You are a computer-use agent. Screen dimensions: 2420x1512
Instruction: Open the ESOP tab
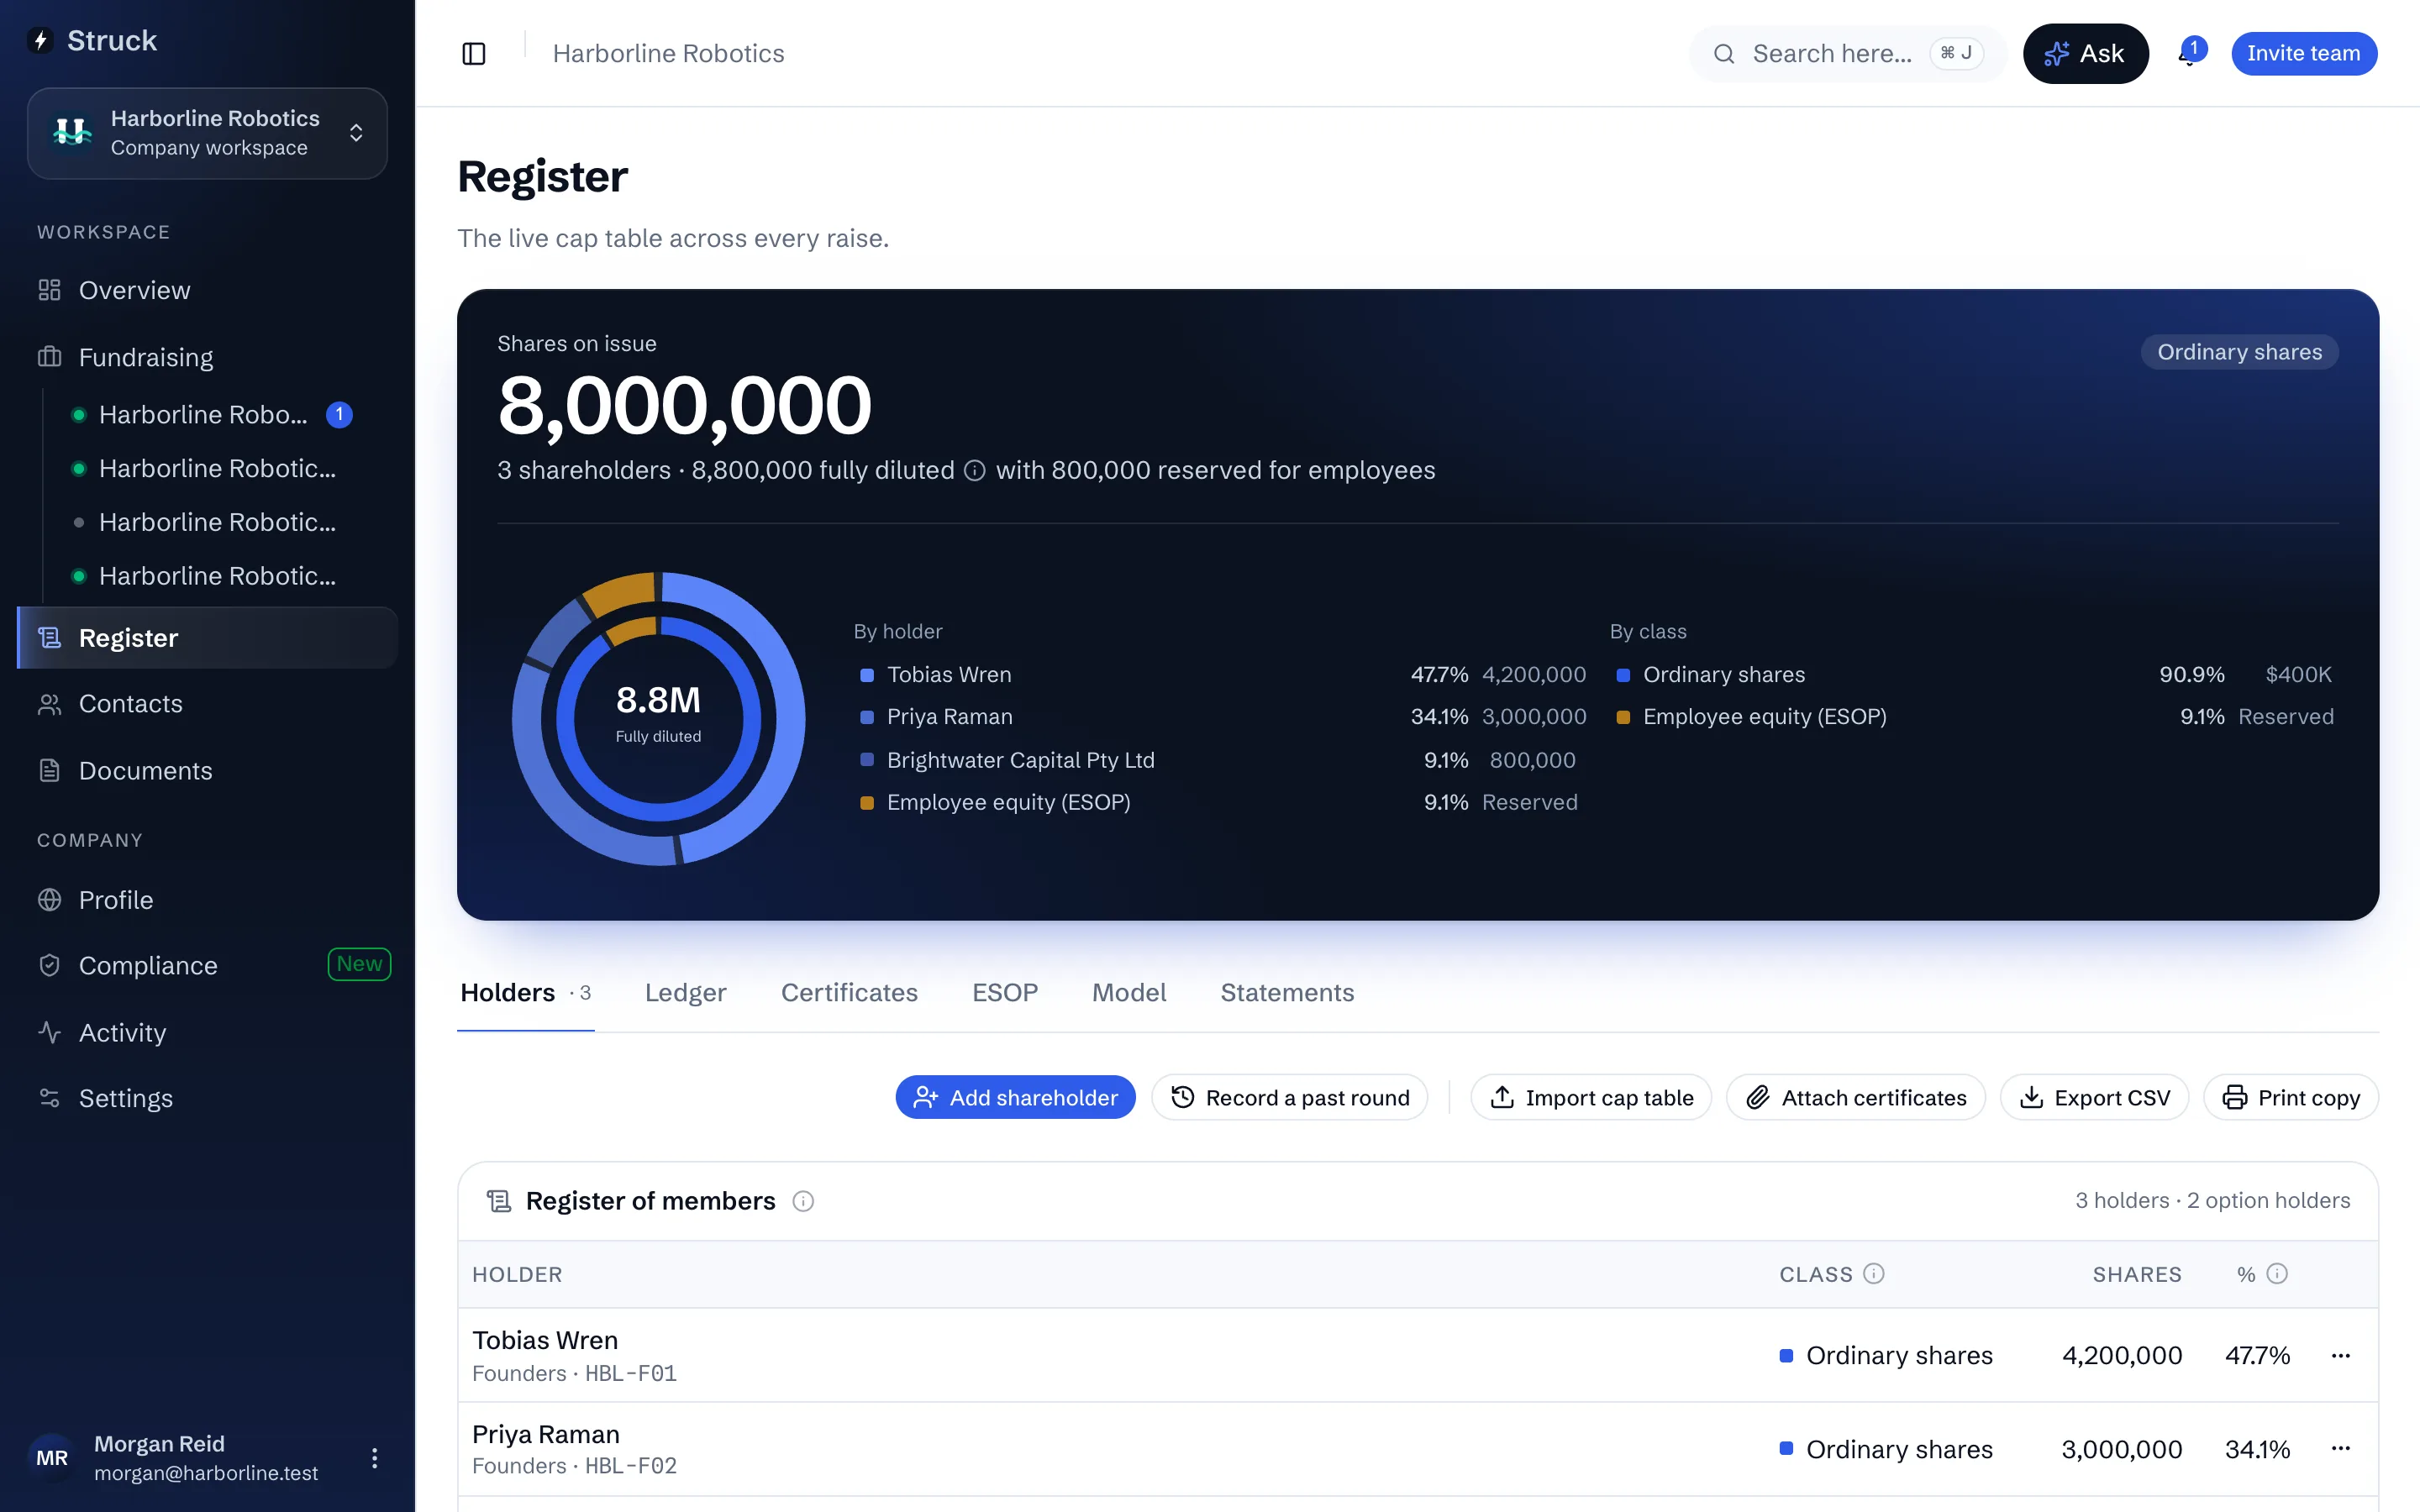point(1005,993)
